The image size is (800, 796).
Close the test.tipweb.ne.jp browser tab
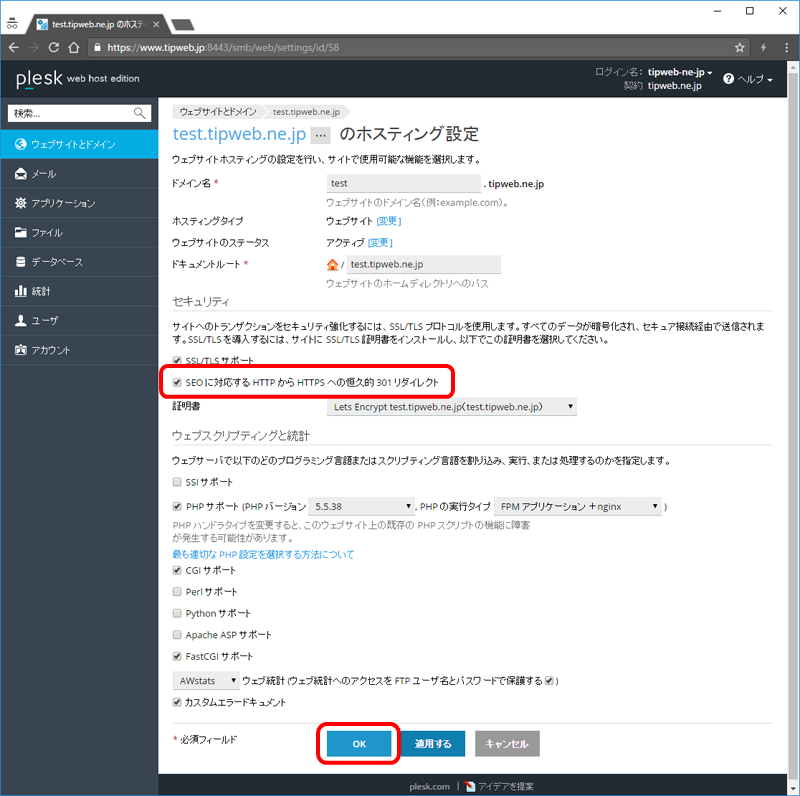pyautogui.click(x=156, y=24)
